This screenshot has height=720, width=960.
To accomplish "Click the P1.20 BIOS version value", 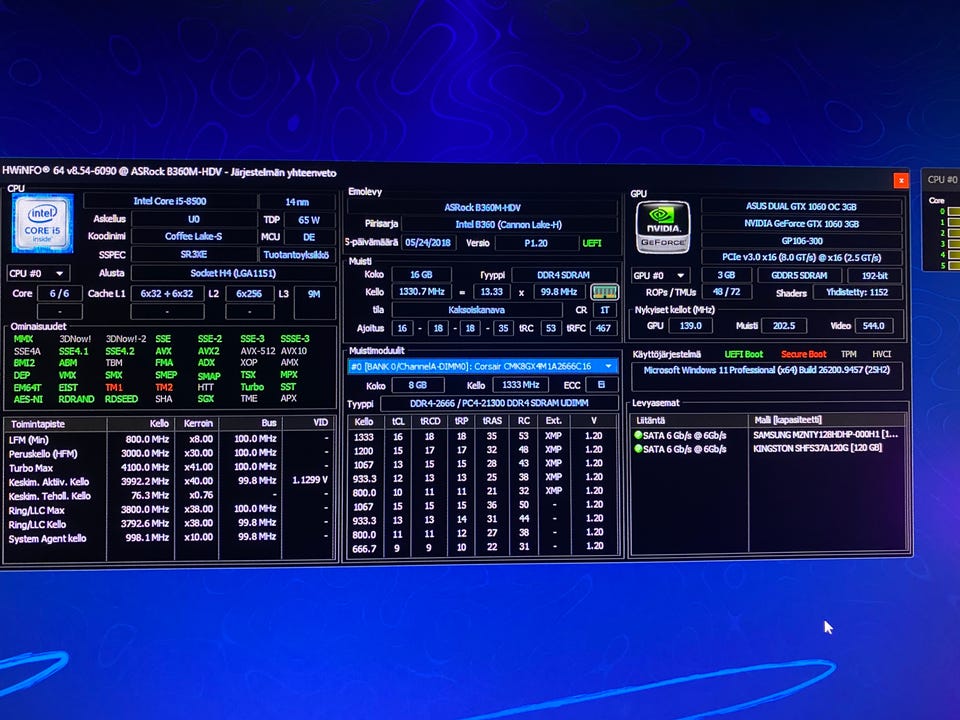I will pyautogui.click(x=536, y=243).
